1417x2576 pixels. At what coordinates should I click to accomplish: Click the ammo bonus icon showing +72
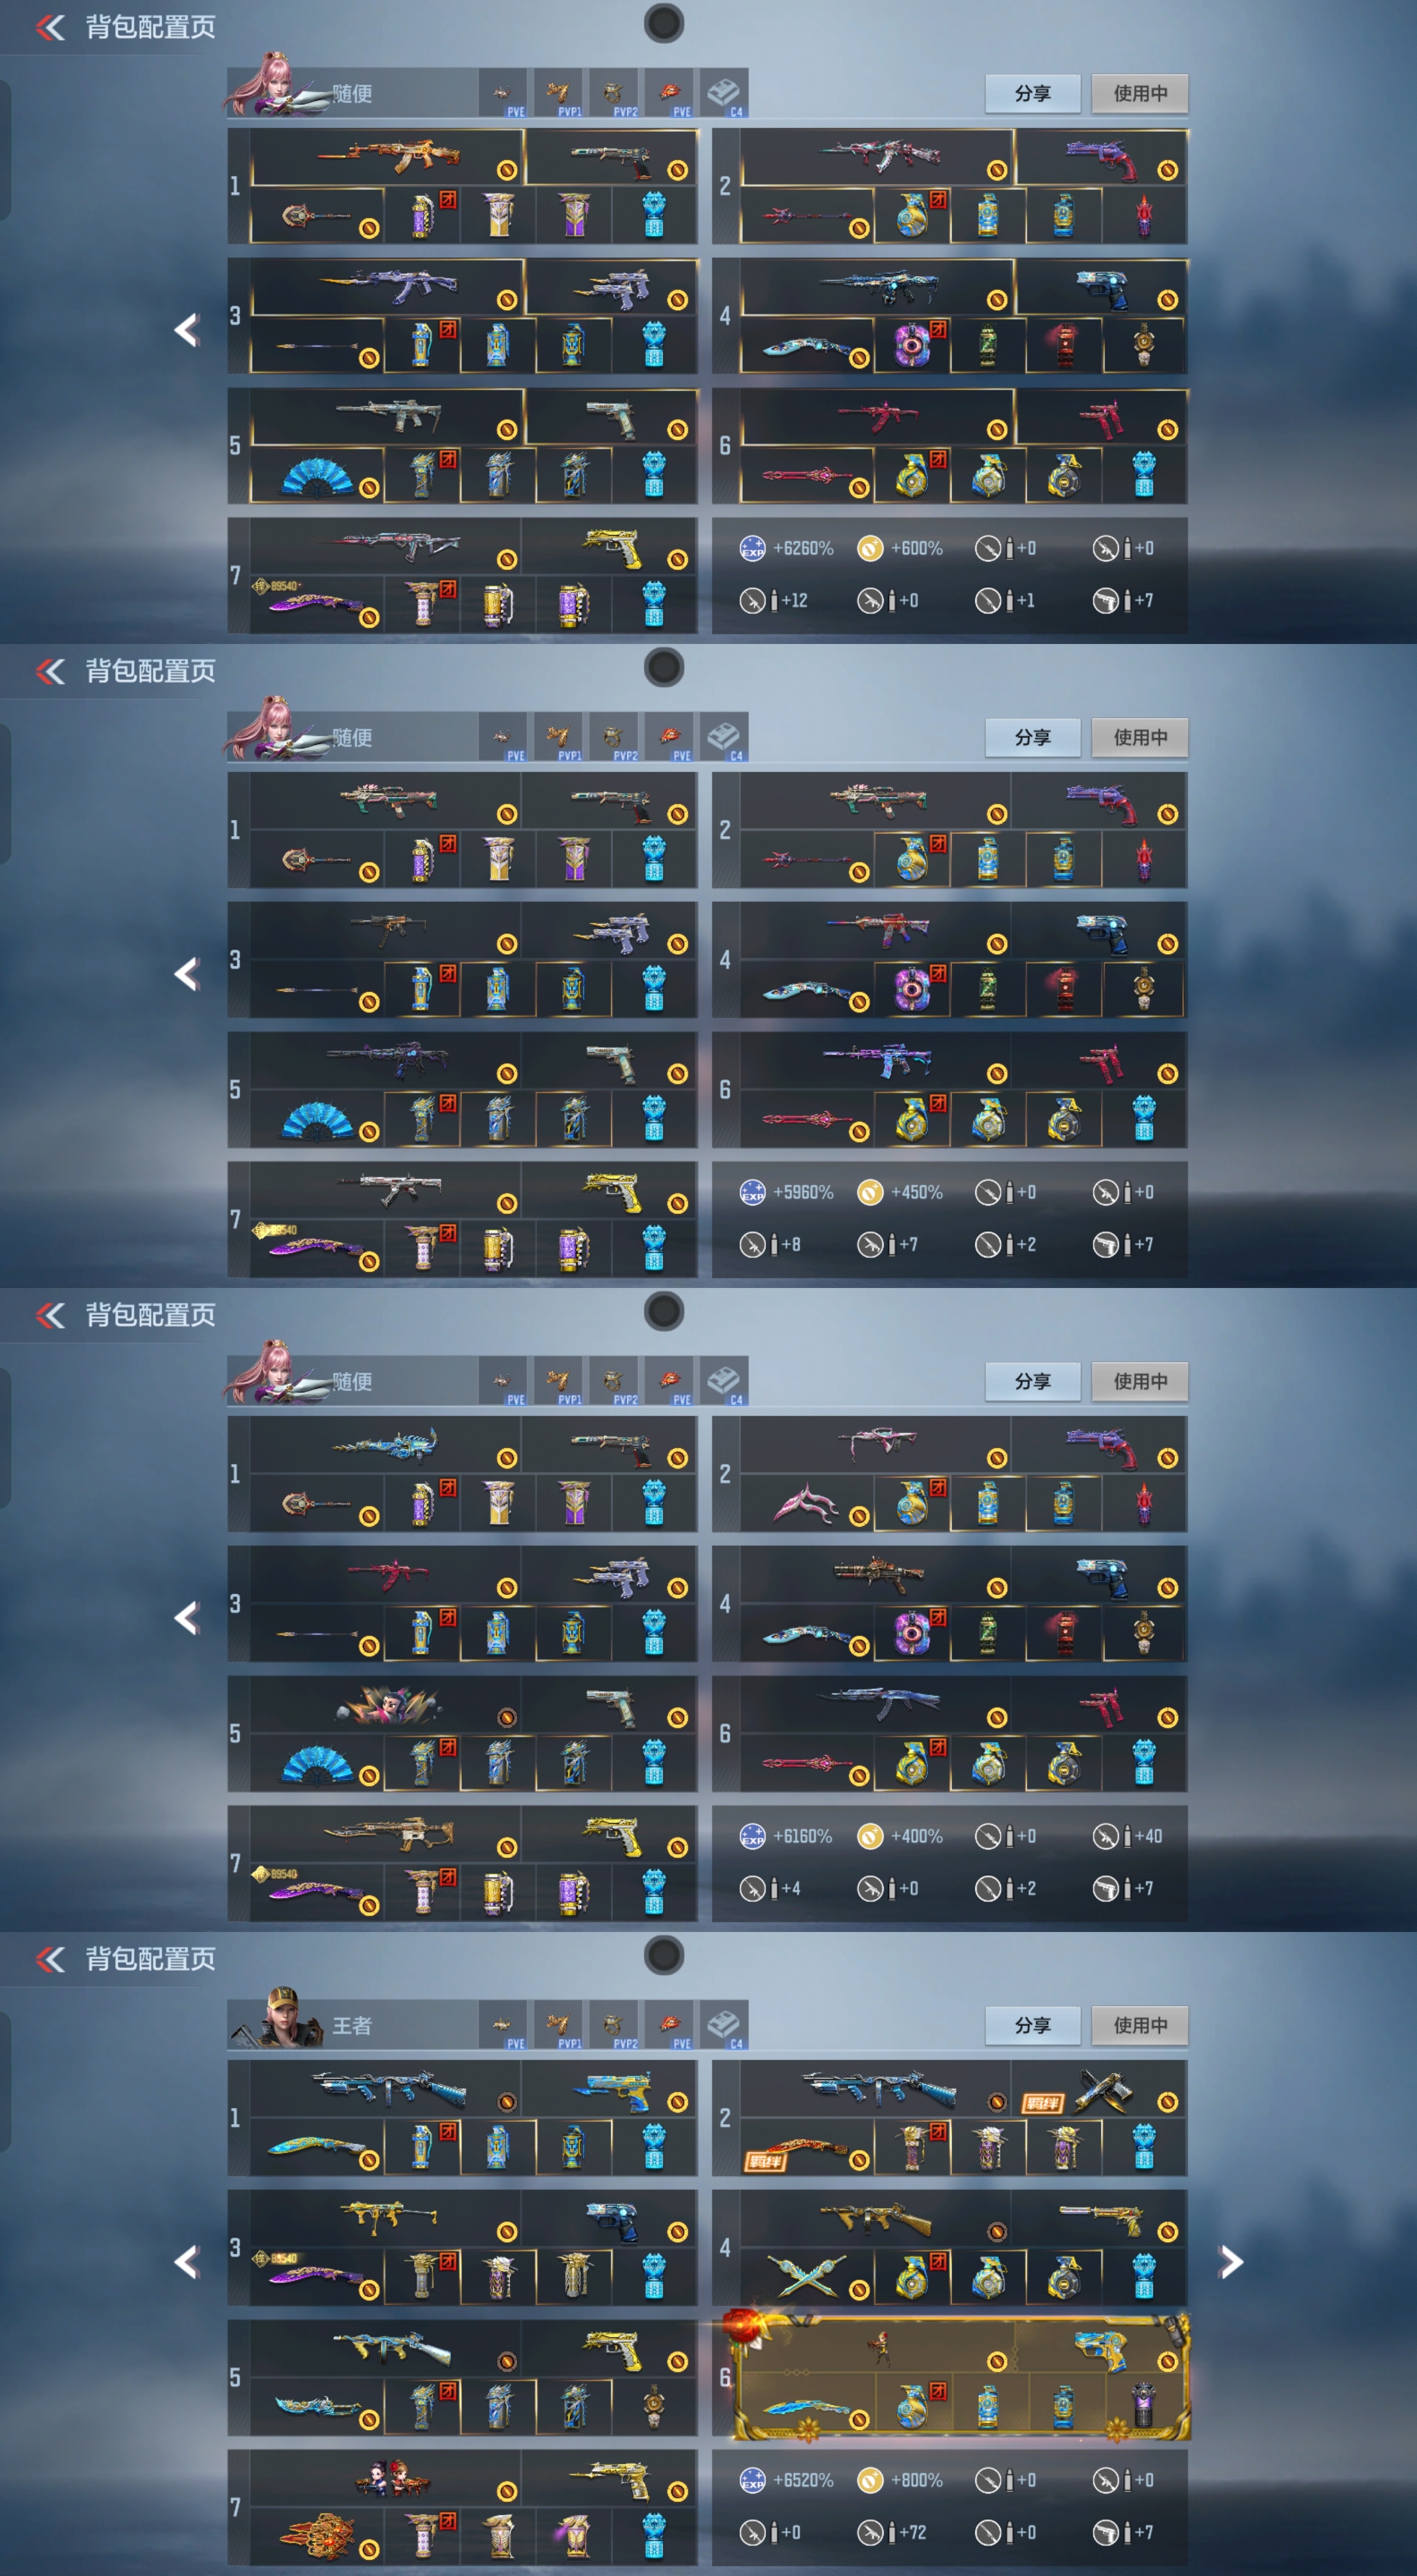point(870,2532)
